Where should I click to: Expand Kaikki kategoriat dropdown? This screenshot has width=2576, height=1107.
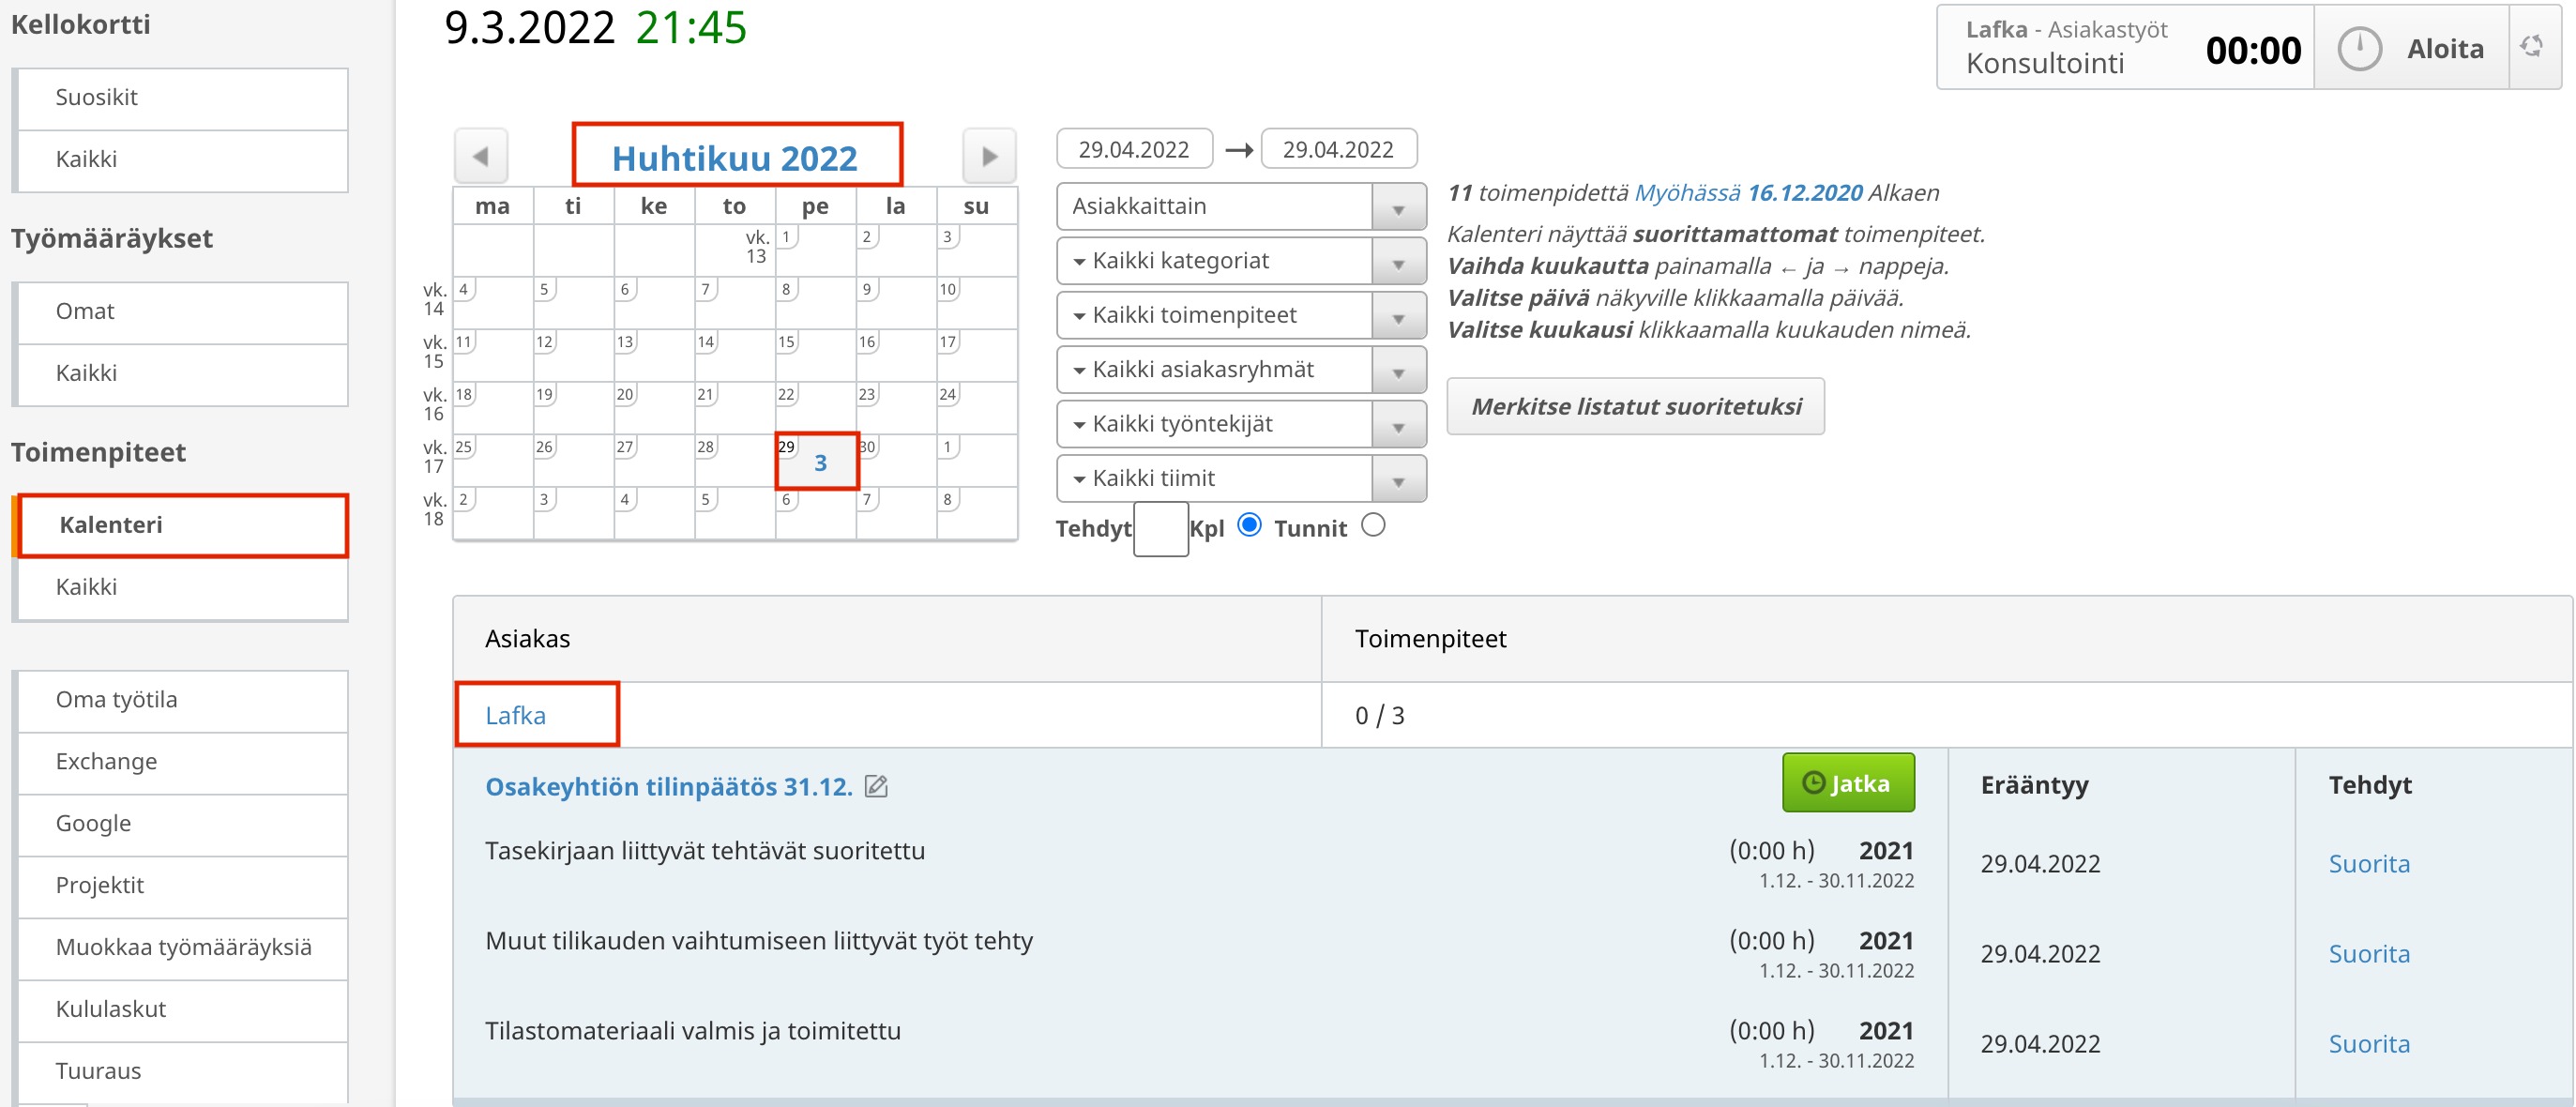[x=1240, y=261]
